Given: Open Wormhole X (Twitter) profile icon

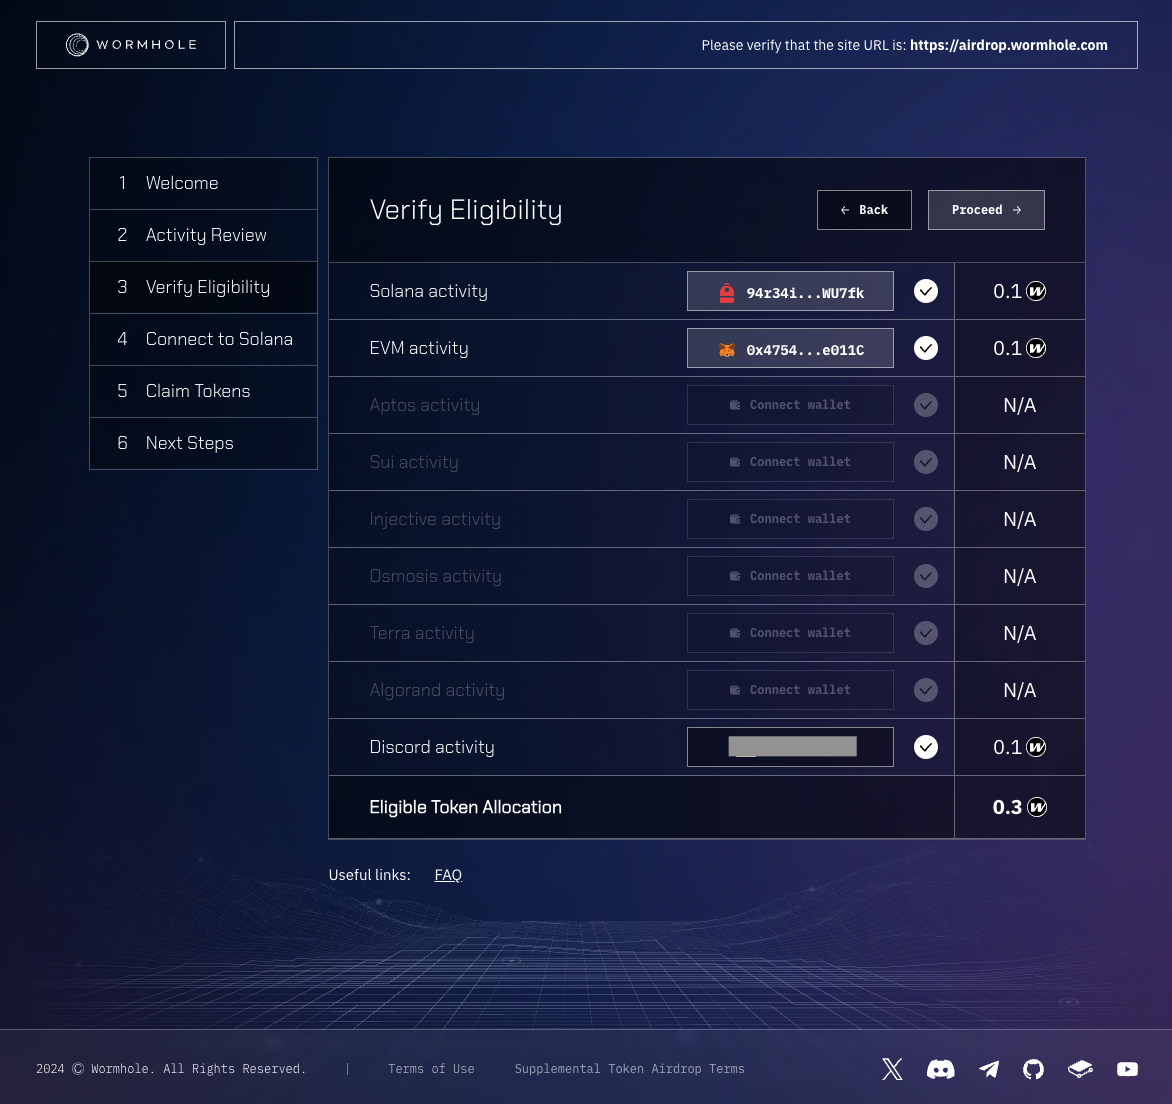Looking at the screenshot, I should point(892,1069).
